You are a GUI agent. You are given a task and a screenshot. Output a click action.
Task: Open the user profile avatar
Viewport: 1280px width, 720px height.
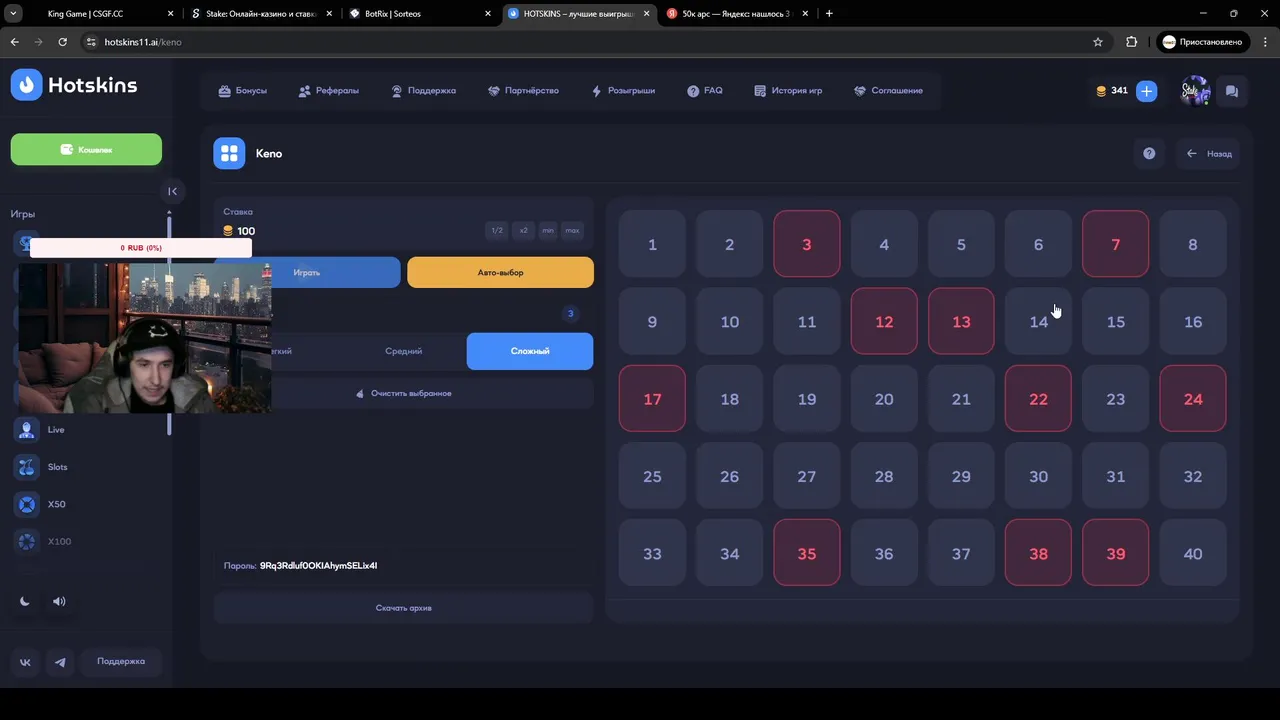pos(1195,91)
